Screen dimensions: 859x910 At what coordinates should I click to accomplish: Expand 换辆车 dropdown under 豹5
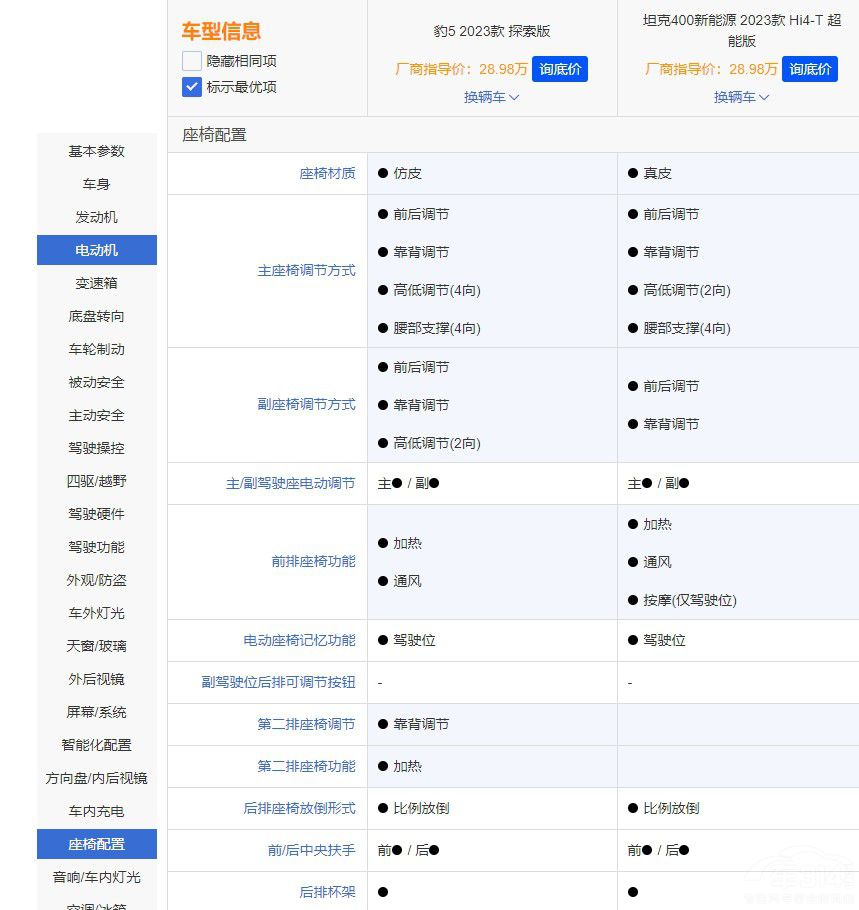coord(491,98)
